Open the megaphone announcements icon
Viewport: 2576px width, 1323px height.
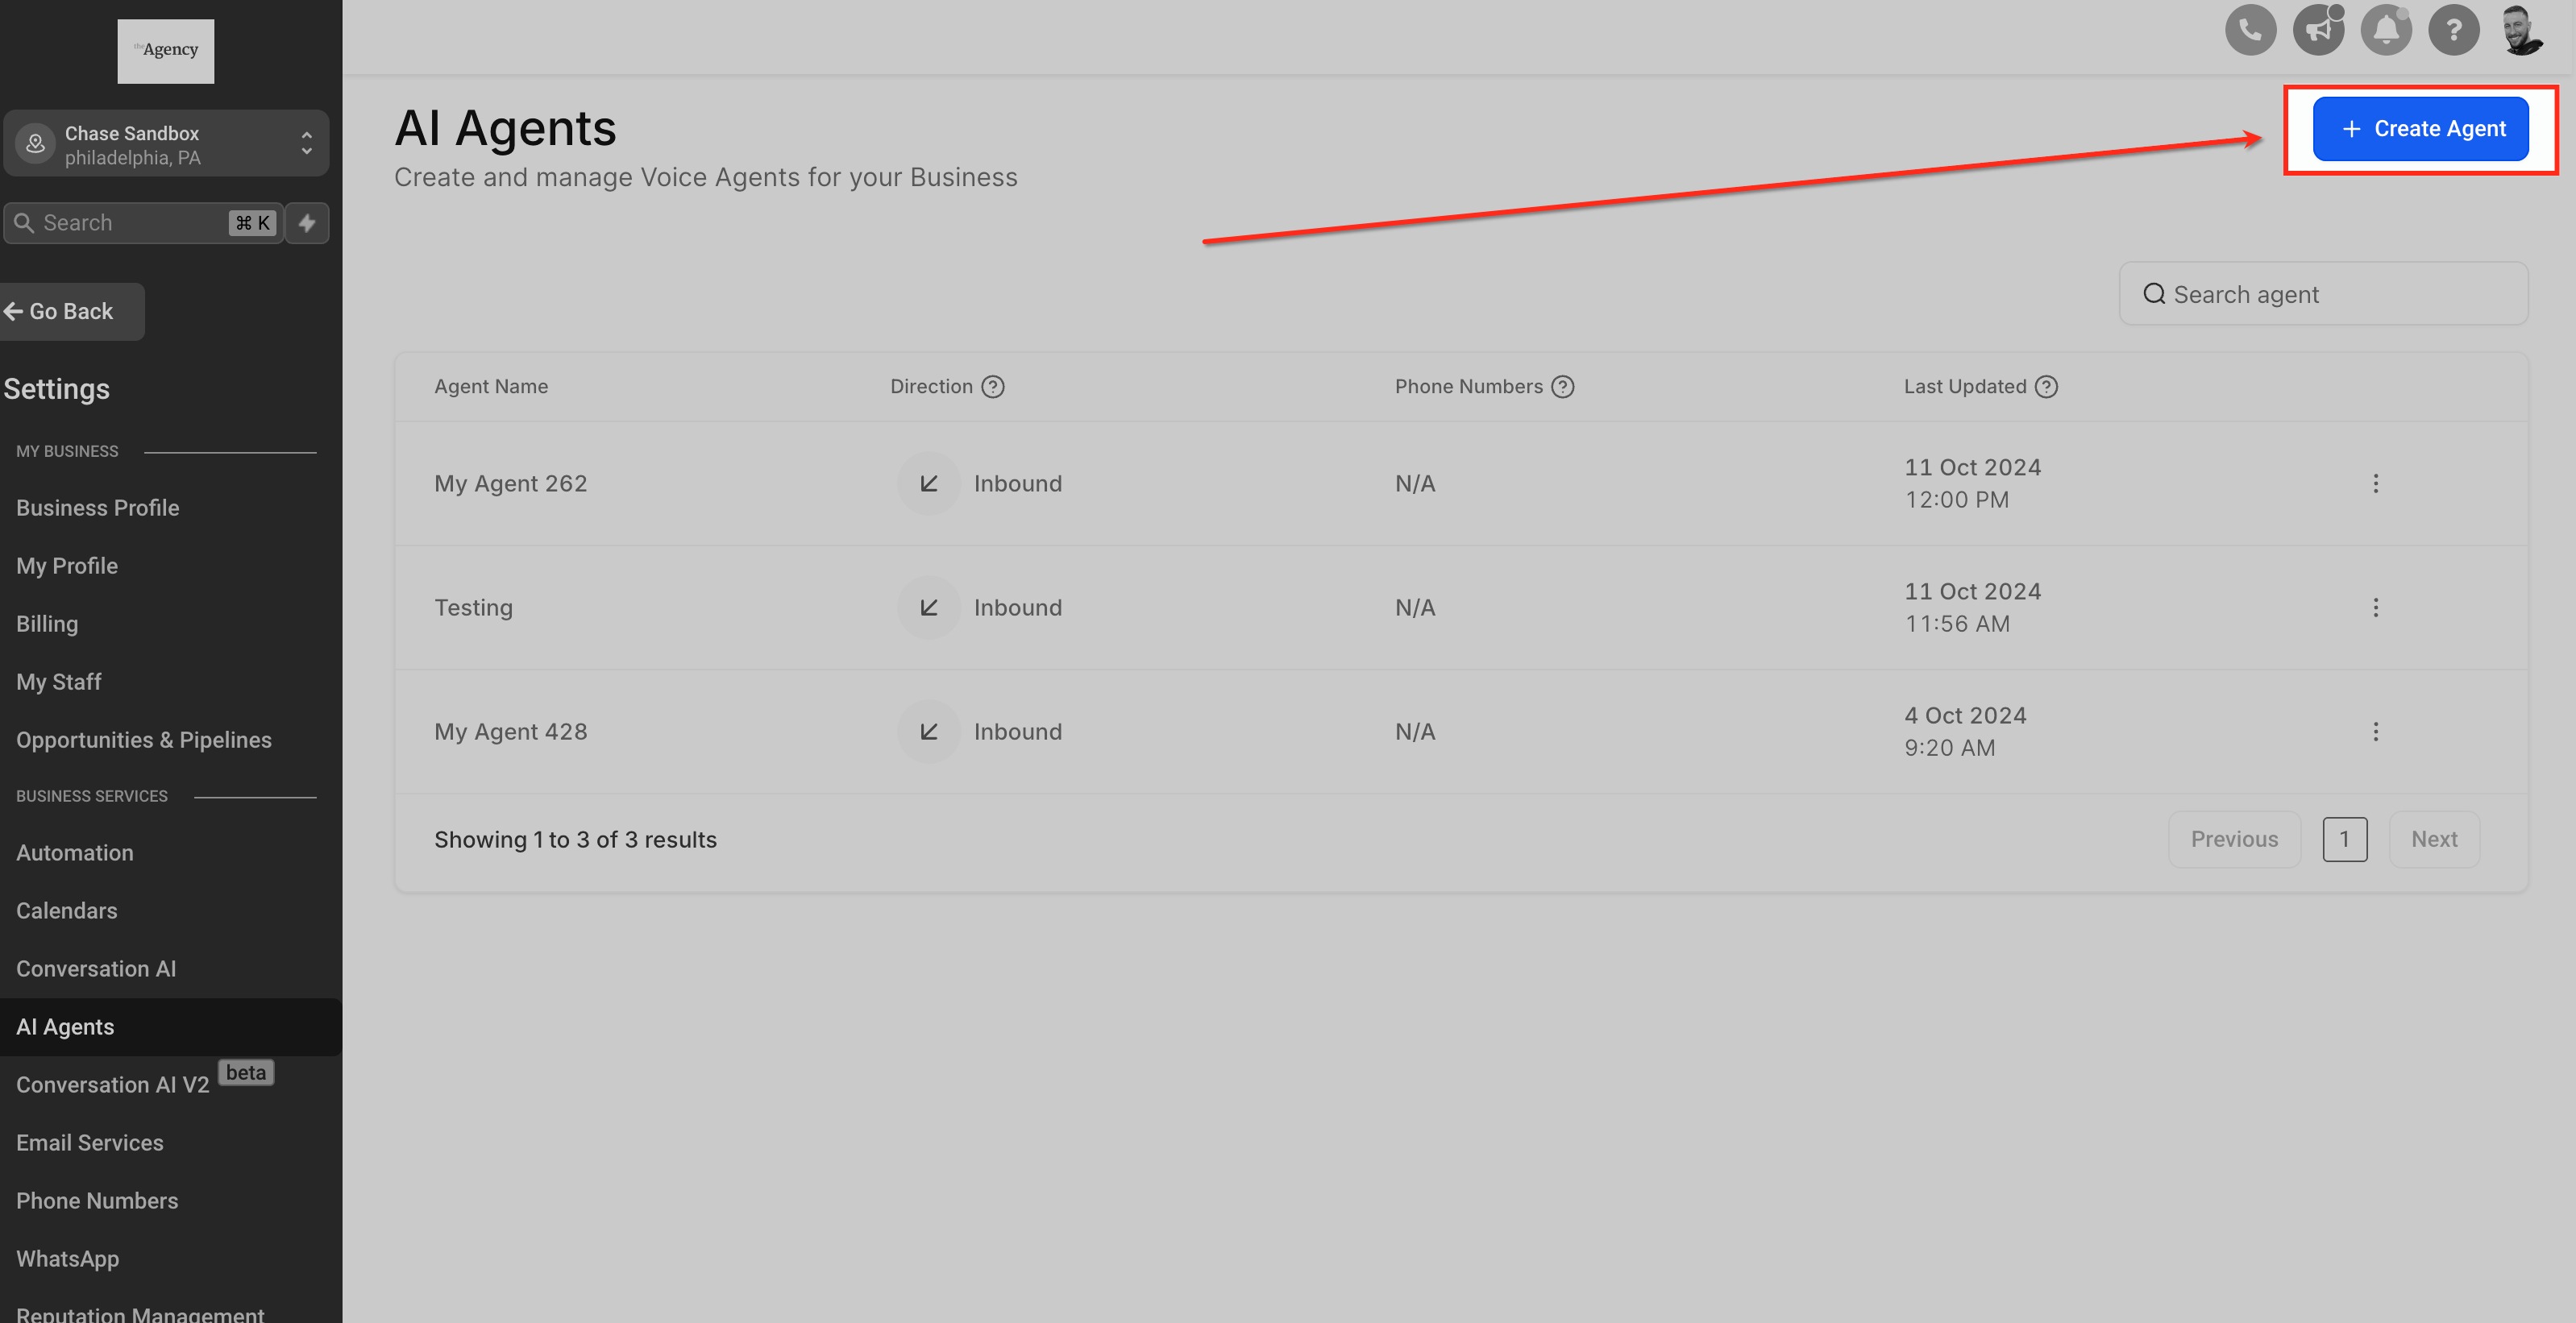click(x=2318, y=30)
